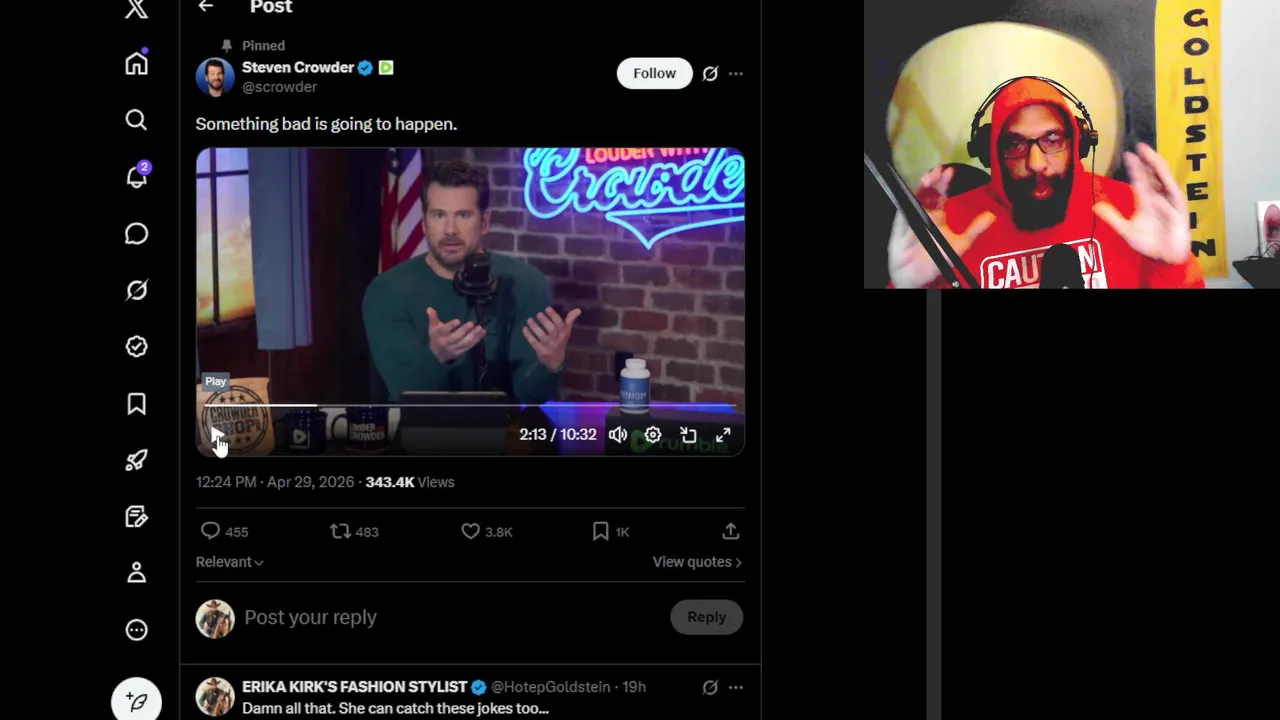Screen dimensions: 1280x720
Task: Open View quotes link
Action: tap(697, 562)
